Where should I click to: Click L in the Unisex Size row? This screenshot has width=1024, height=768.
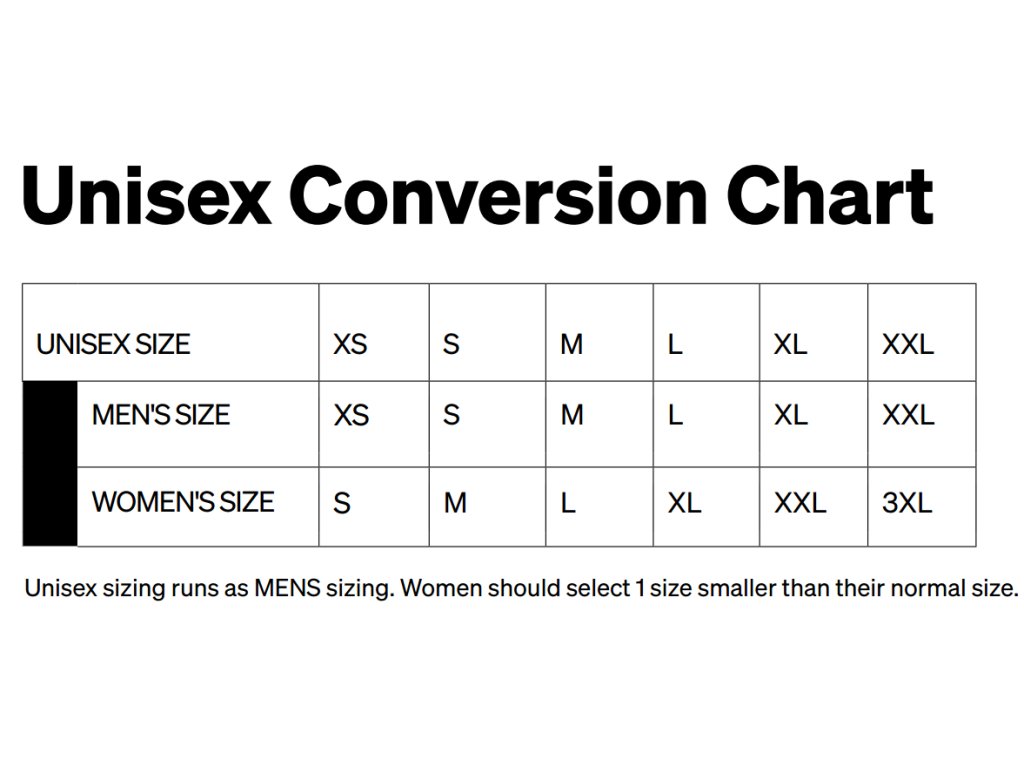click(675, 344)
